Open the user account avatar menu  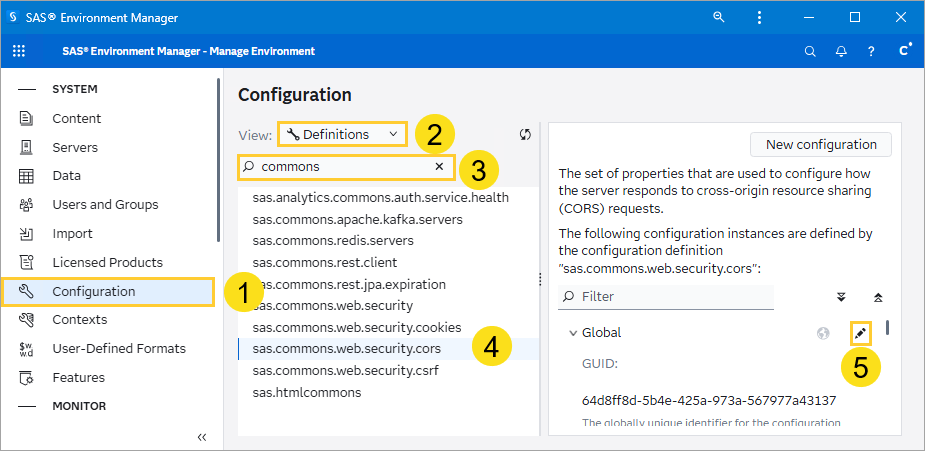pos(904,51)
